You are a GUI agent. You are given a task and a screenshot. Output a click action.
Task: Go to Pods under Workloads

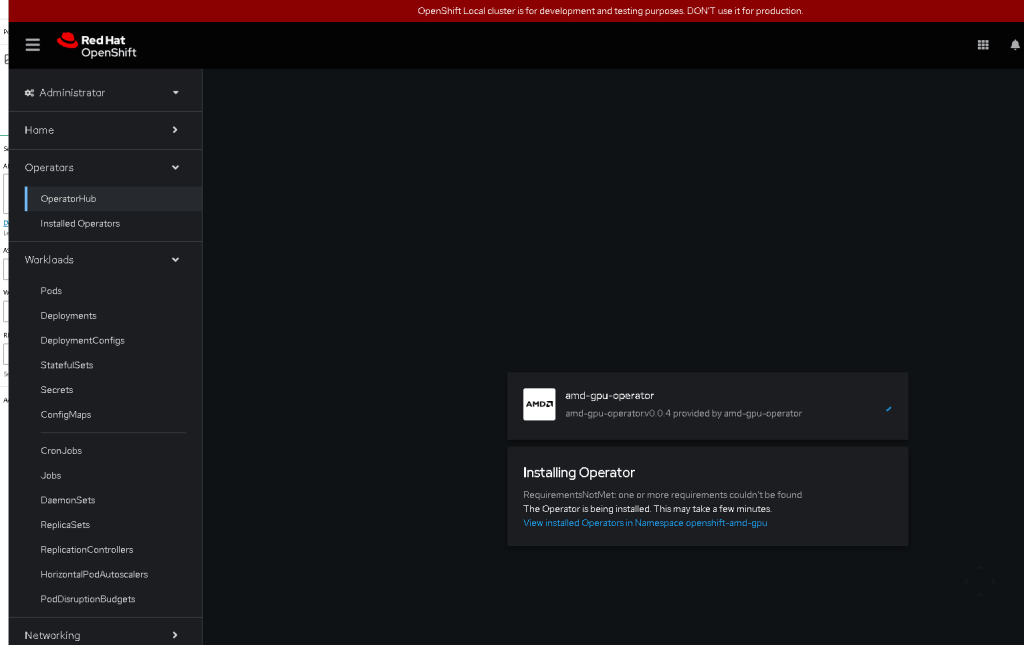pyautogui.click(x=51, y=291)
